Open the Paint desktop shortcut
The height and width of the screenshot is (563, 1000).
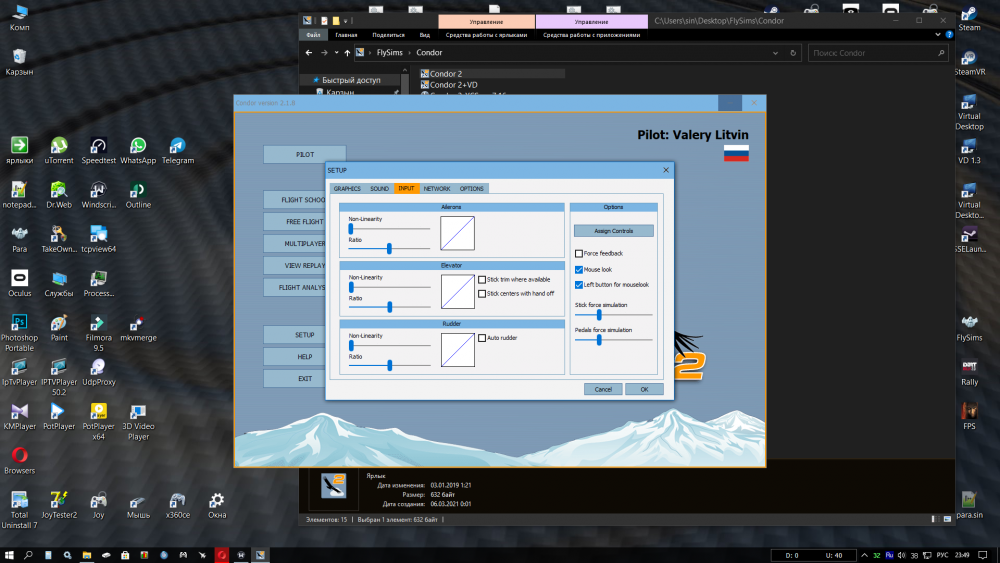(59, 328)
